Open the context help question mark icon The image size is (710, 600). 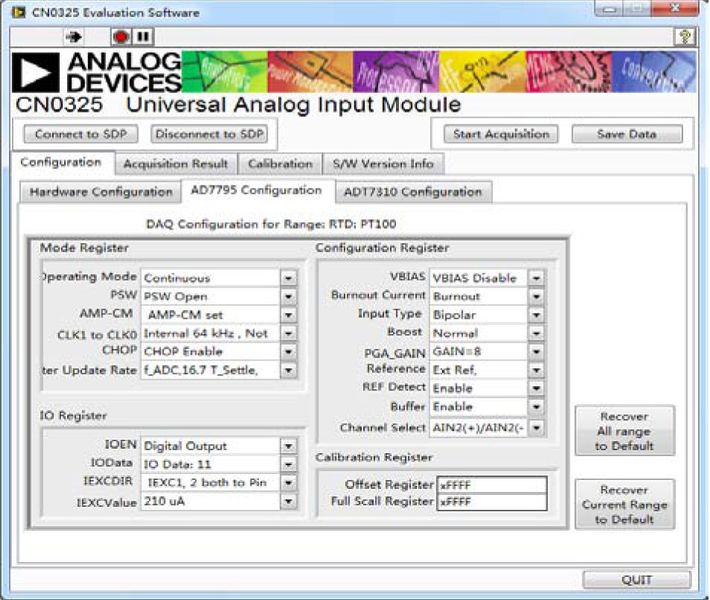(685, 37)
